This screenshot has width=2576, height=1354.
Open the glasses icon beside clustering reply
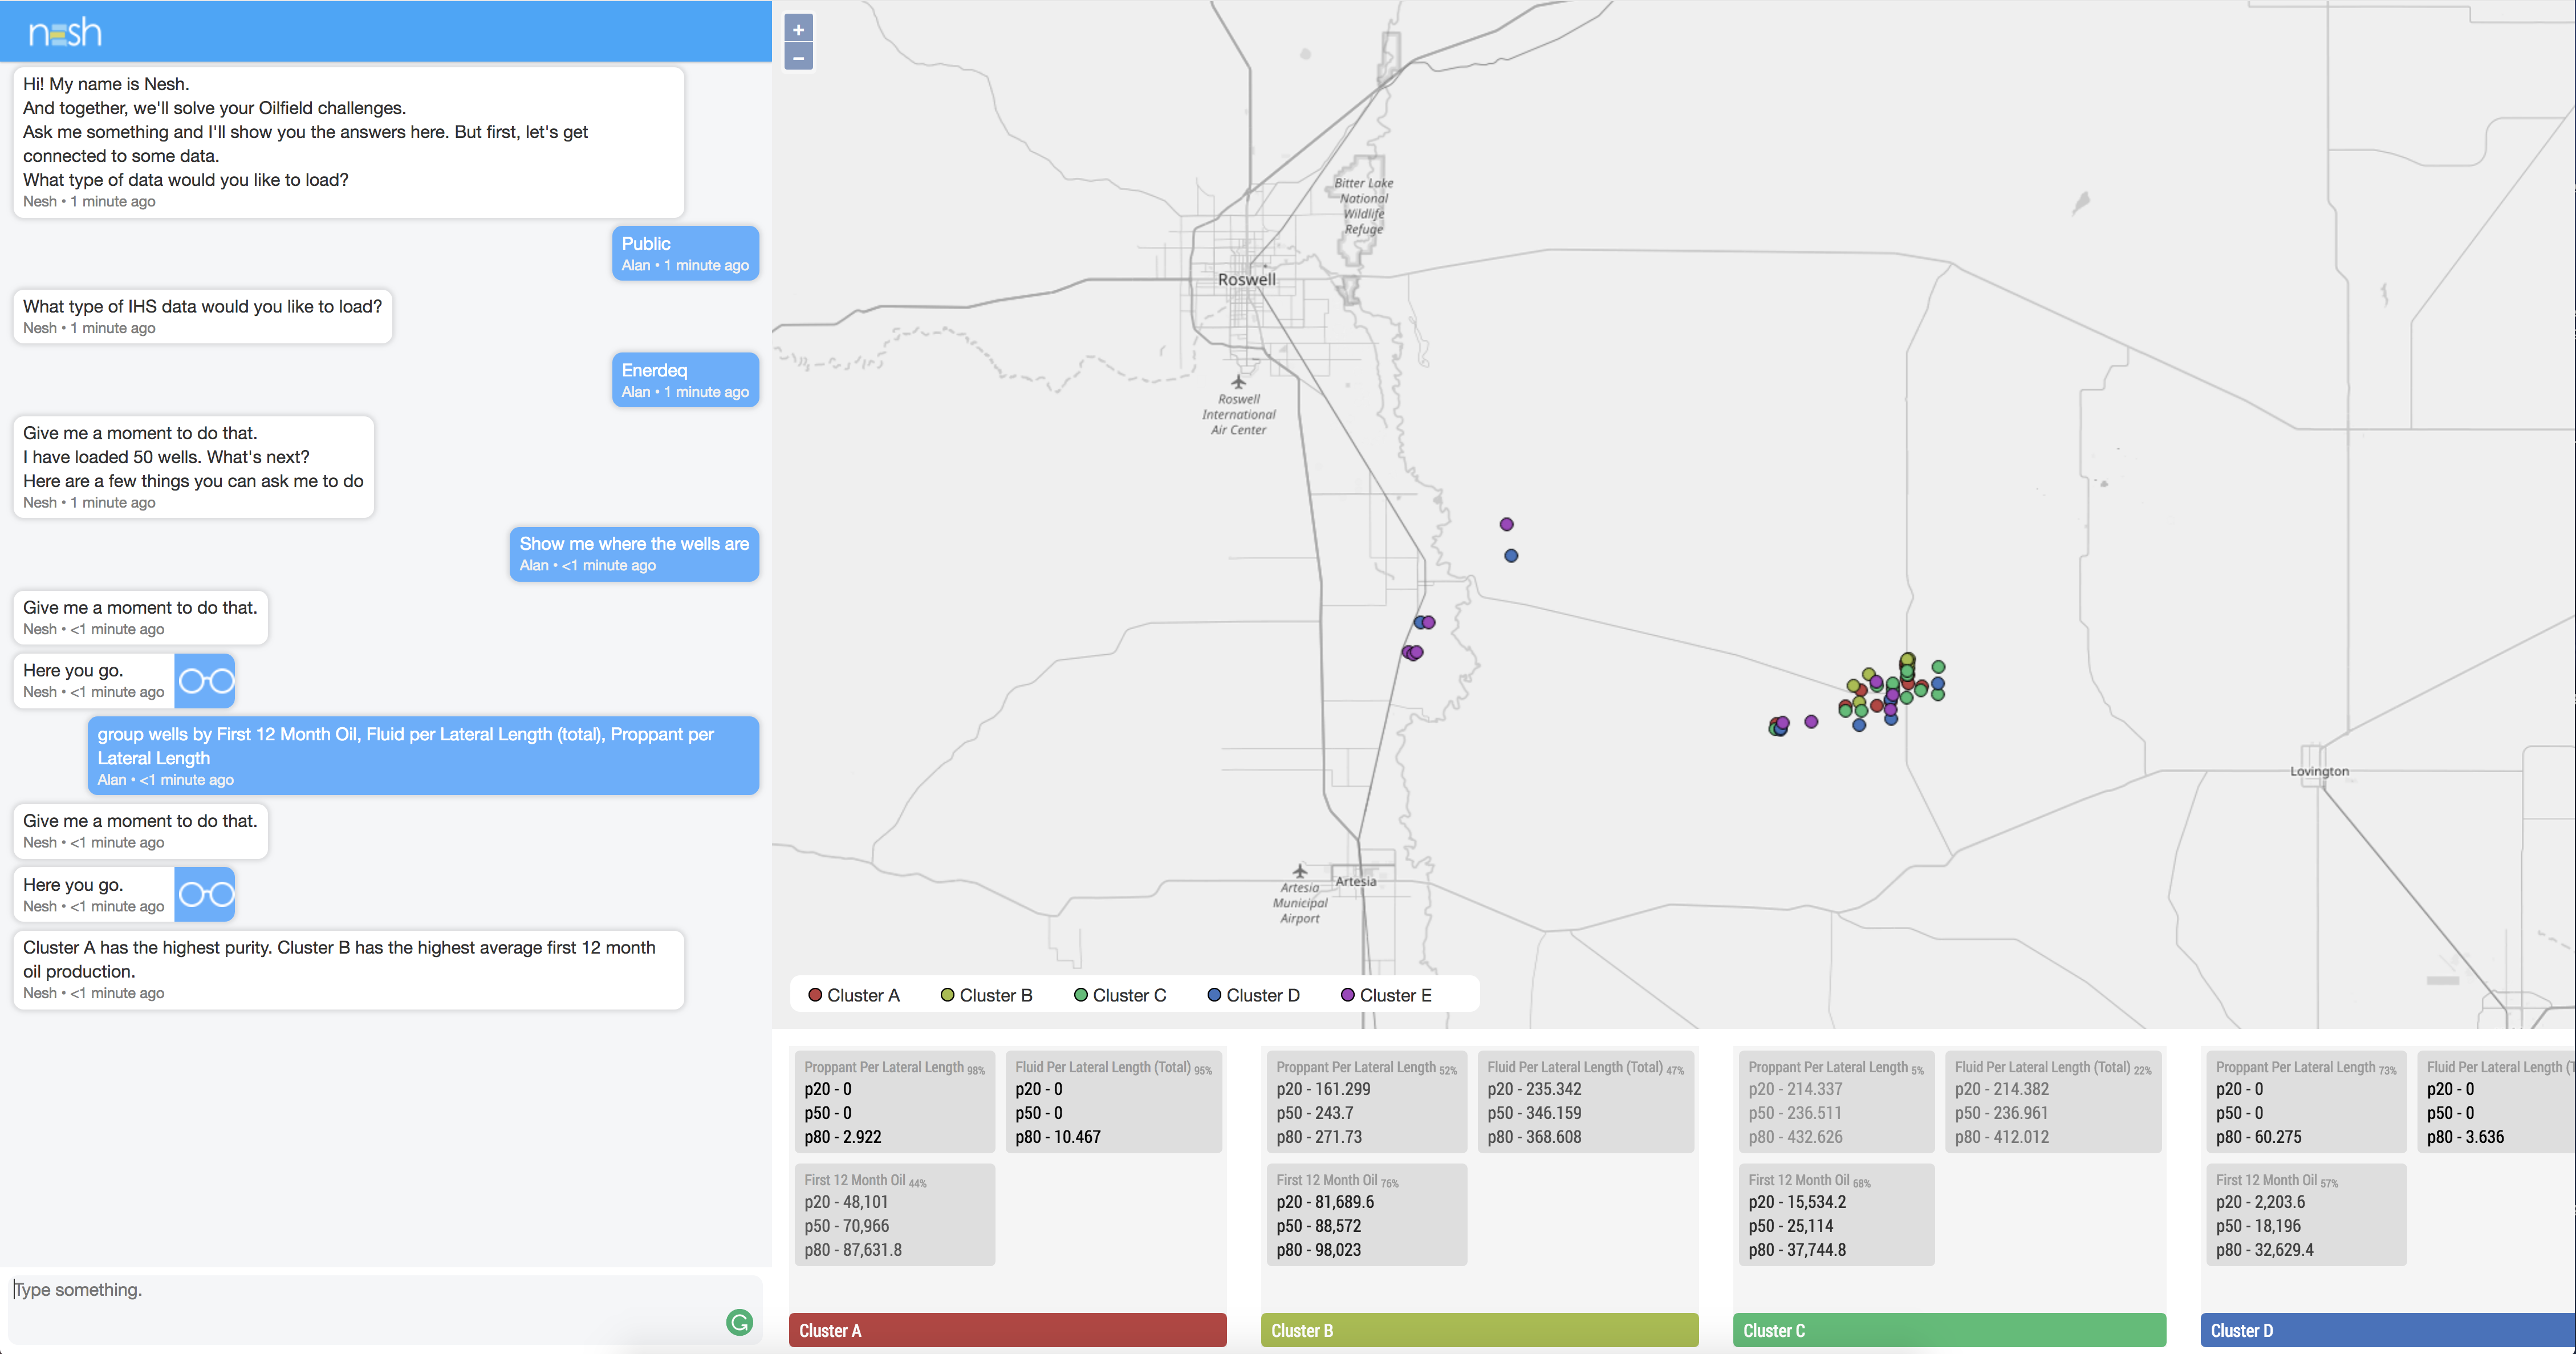tap(205, 894)
